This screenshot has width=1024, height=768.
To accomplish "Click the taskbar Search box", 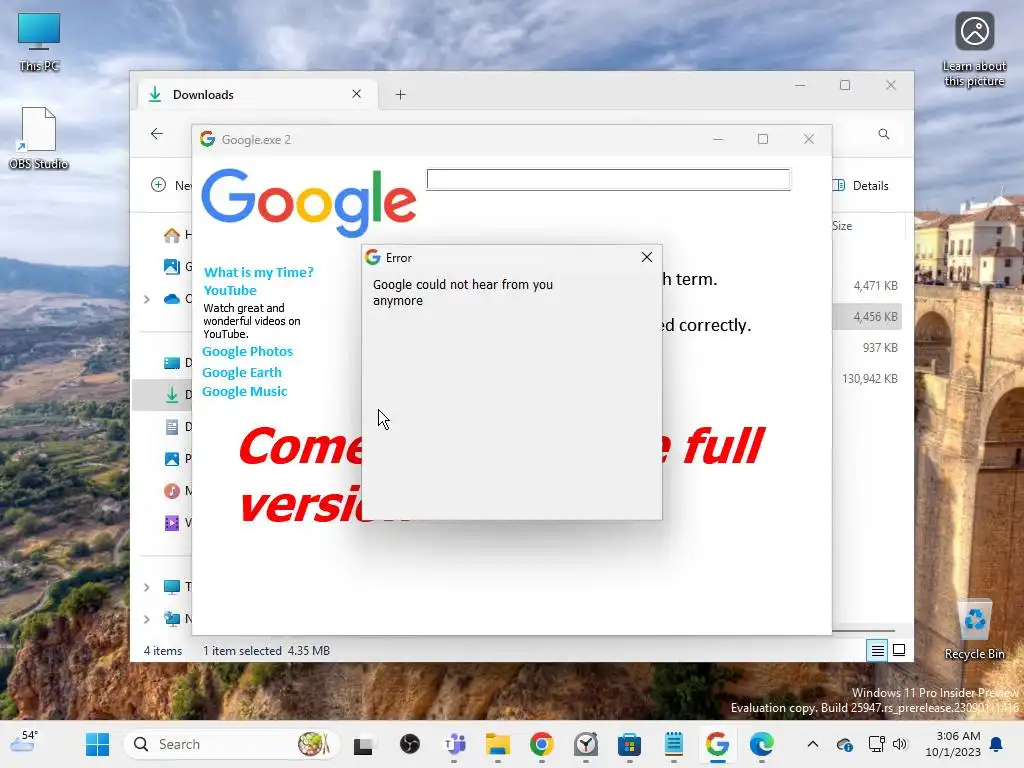I will pos(232,744).
